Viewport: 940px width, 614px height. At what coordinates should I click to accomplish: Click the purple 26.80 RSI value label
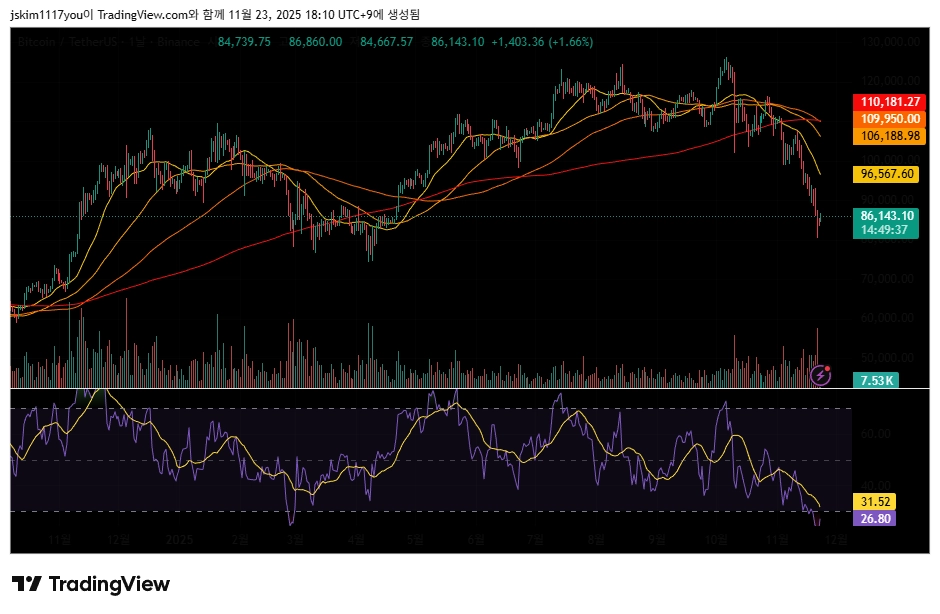pos(875,519)
